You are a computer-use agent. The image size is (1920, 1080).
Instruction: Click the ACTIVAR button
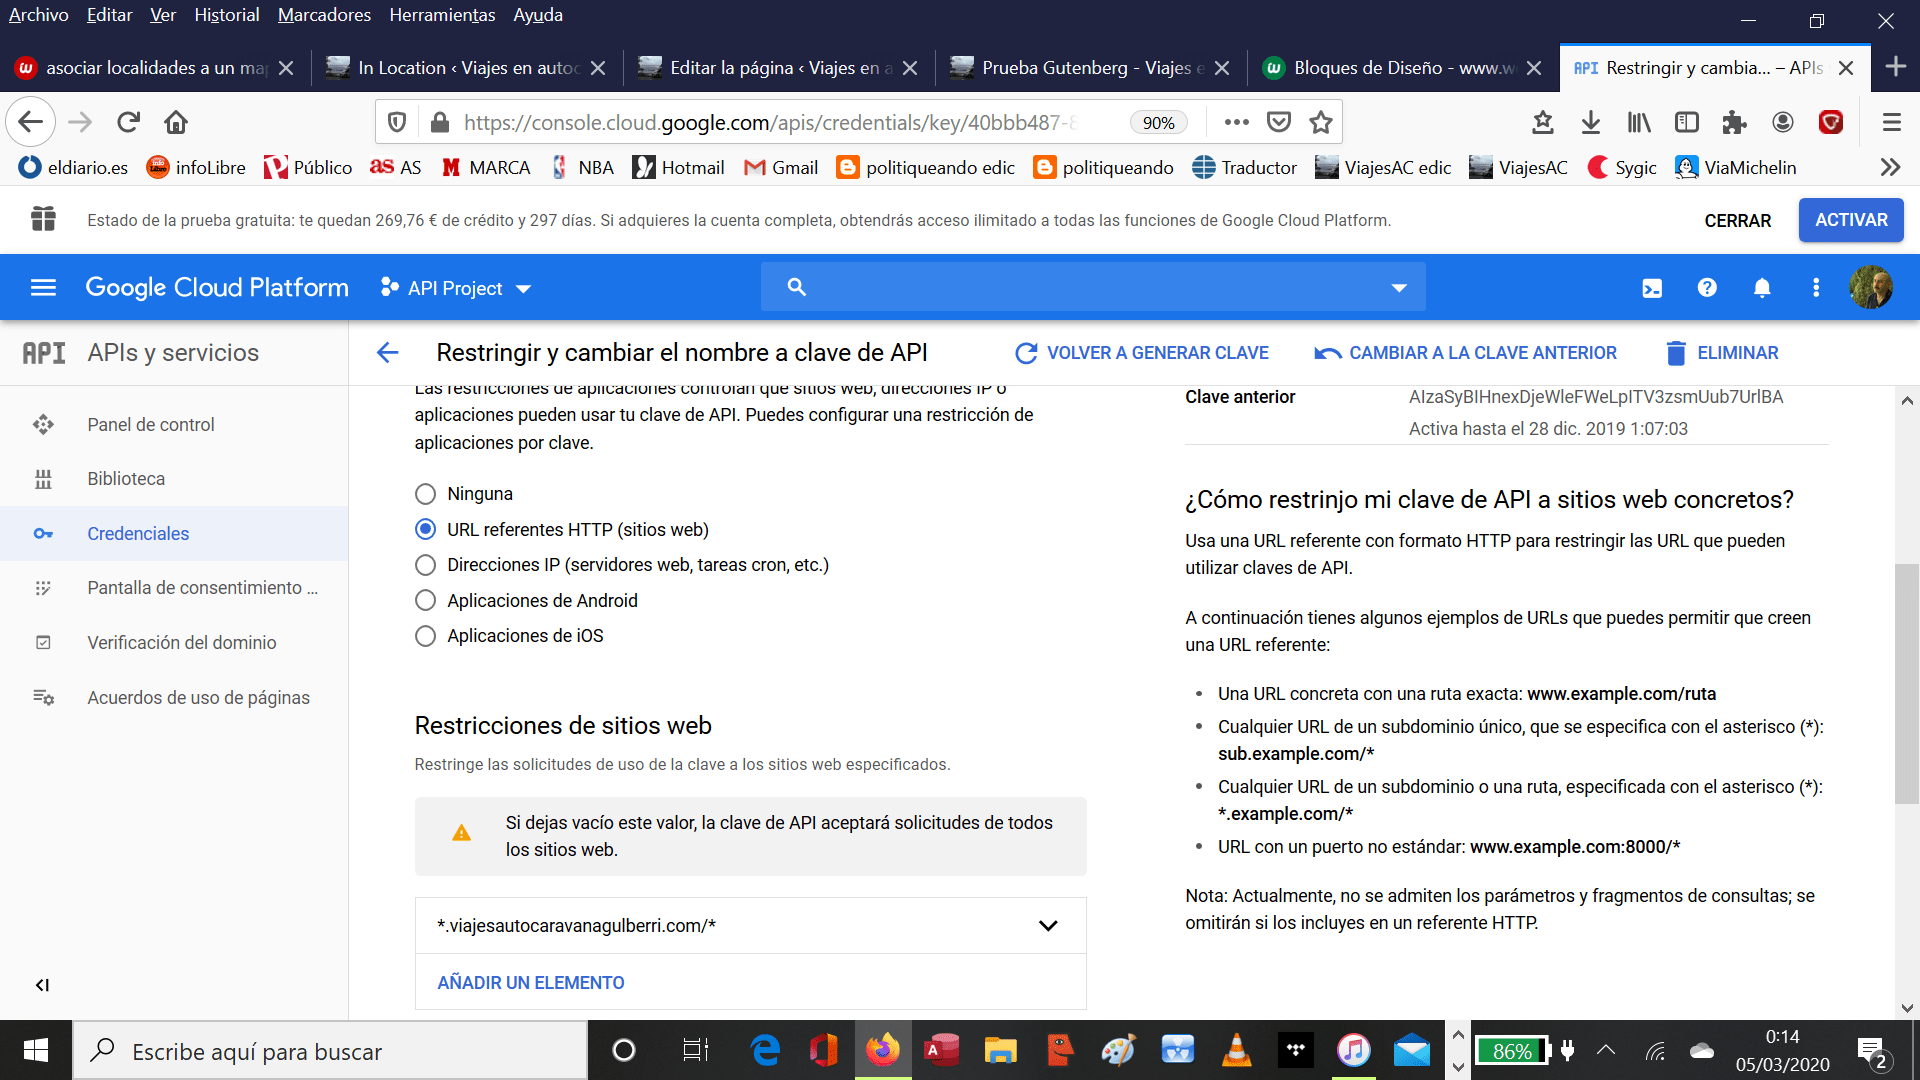(x=1851, y=220)
